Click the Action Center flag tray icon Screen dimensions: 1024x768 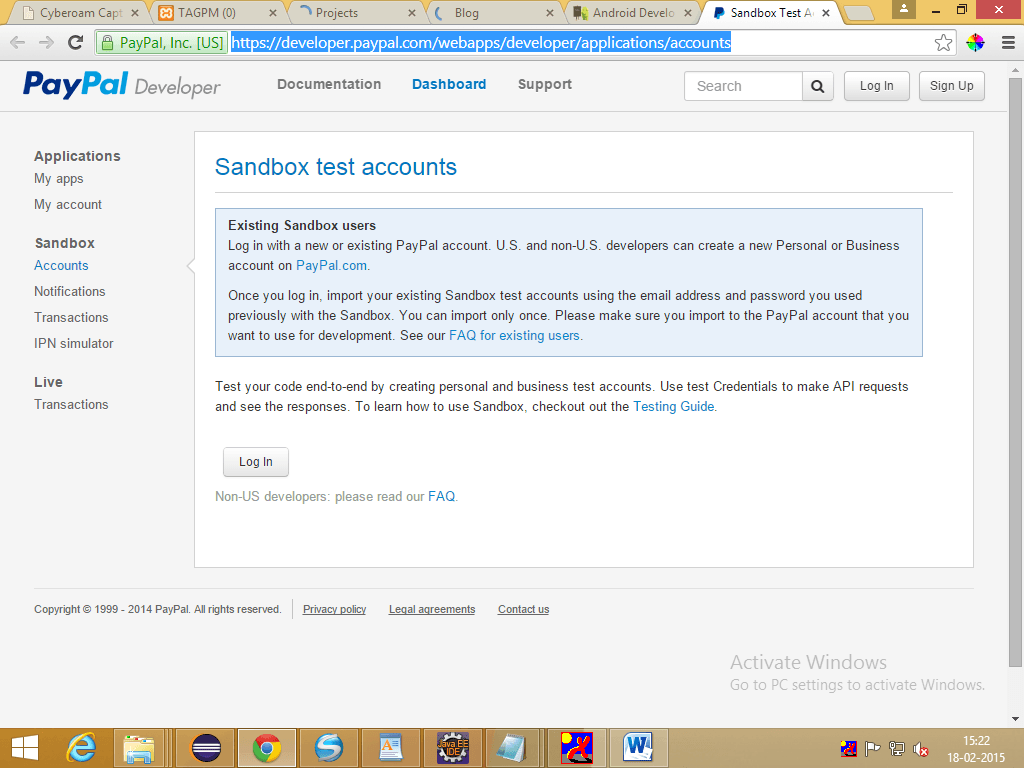pyautogui.click(x=872, y=749)
